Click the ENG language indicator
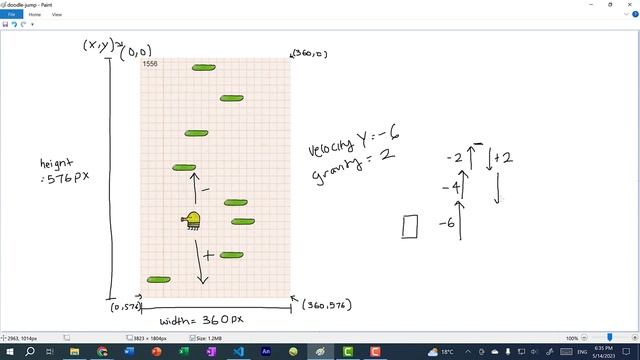Viewport: 640px width, 360px height. pos(582,351)
